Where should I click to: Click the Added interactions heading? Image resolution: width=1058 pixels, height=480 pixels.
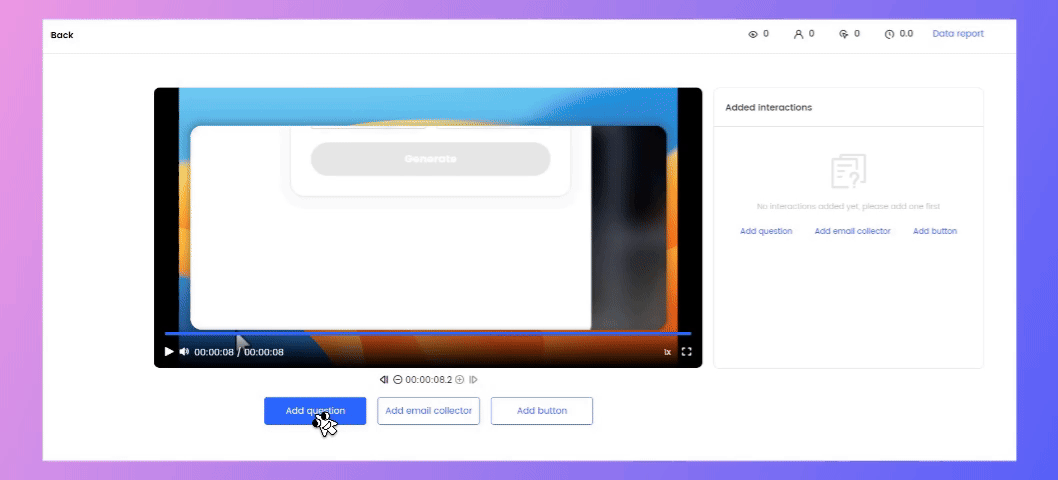pyautogui.click(x=769, y=107)
